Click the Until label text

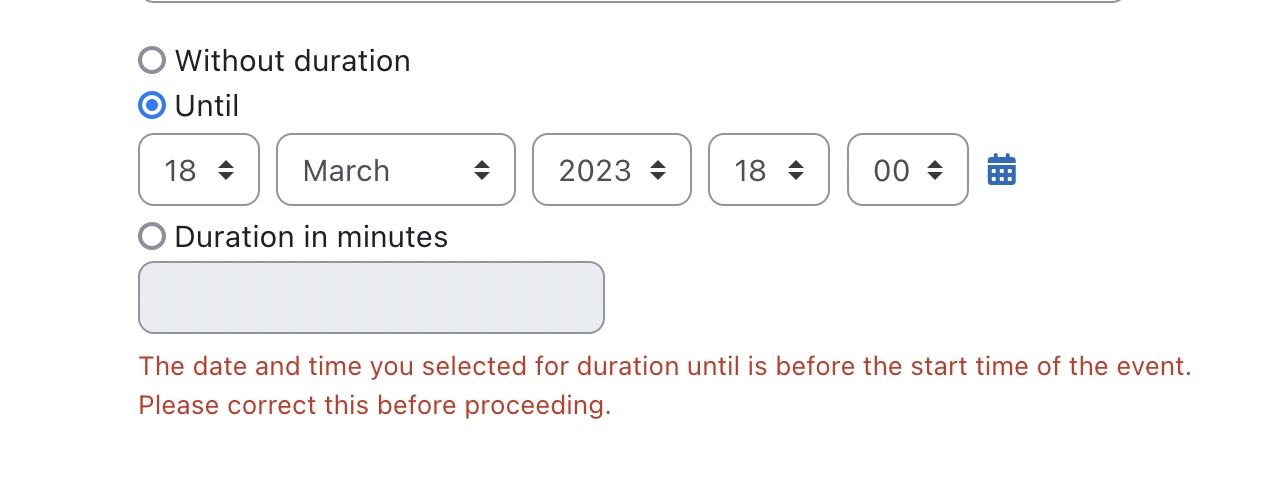(x=207, y=106)
